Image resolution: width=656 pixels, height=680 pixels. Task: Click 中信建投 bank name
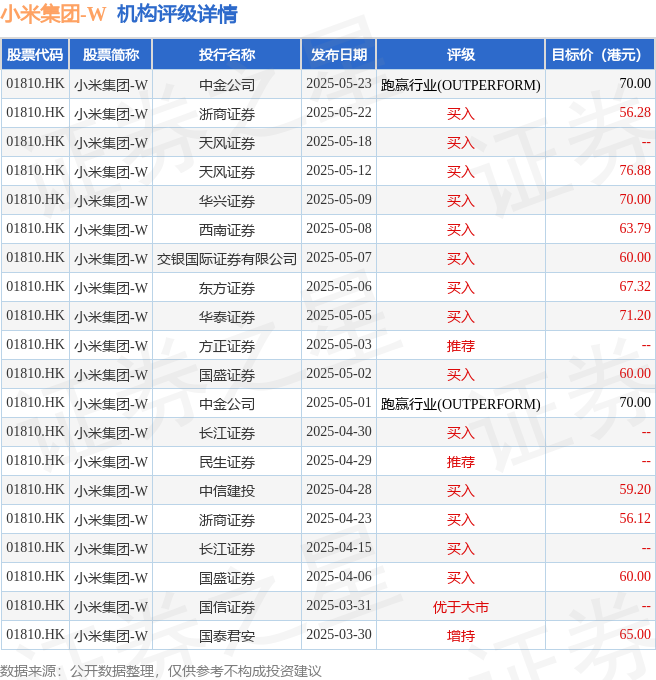[227, 491]
